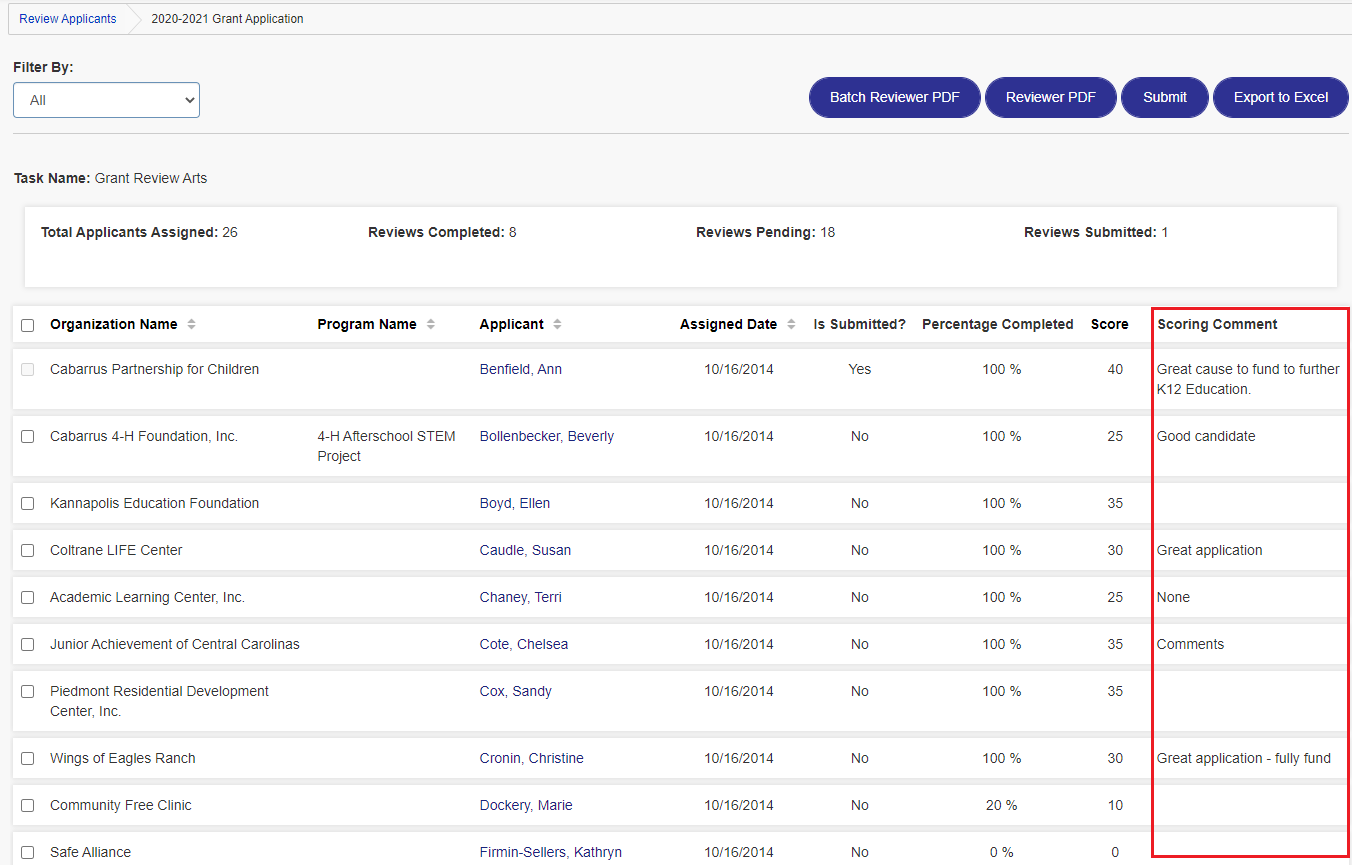Image resolution: width=1352 pixels, height=865 pixels.
Task: Open applicant Cronin, Christine
Action: click(532, 759)
